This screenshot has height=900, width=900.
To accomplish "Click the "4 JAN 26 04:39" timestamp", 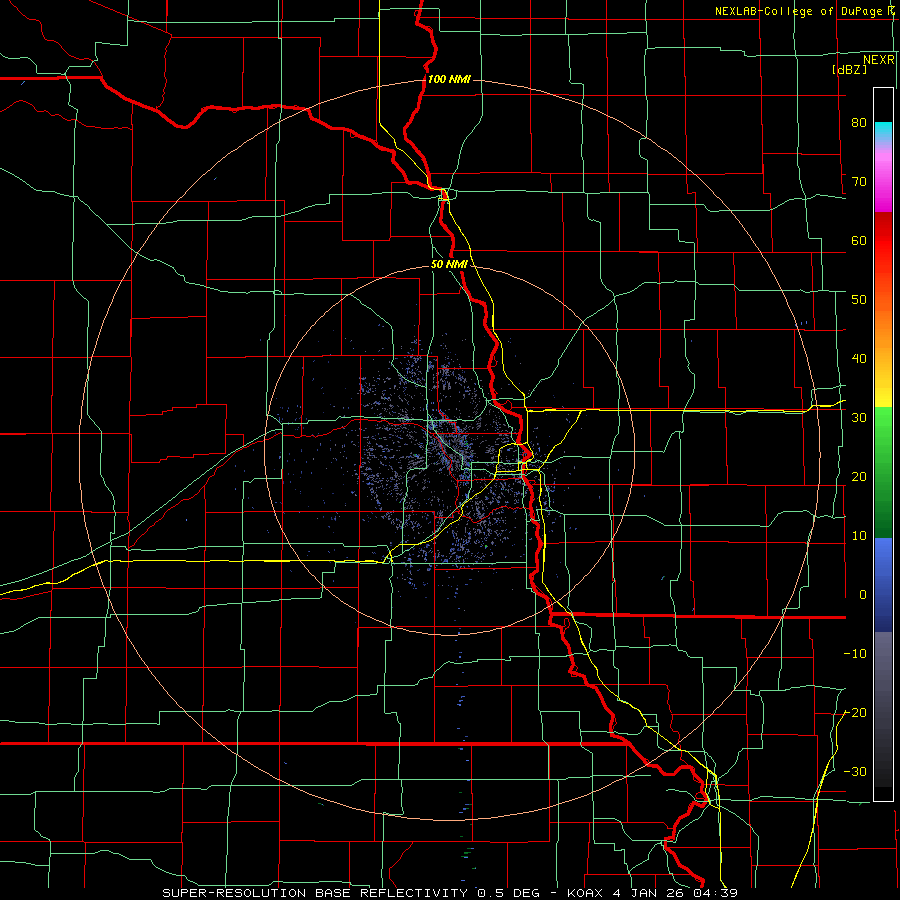I will (x=677, y=893).
